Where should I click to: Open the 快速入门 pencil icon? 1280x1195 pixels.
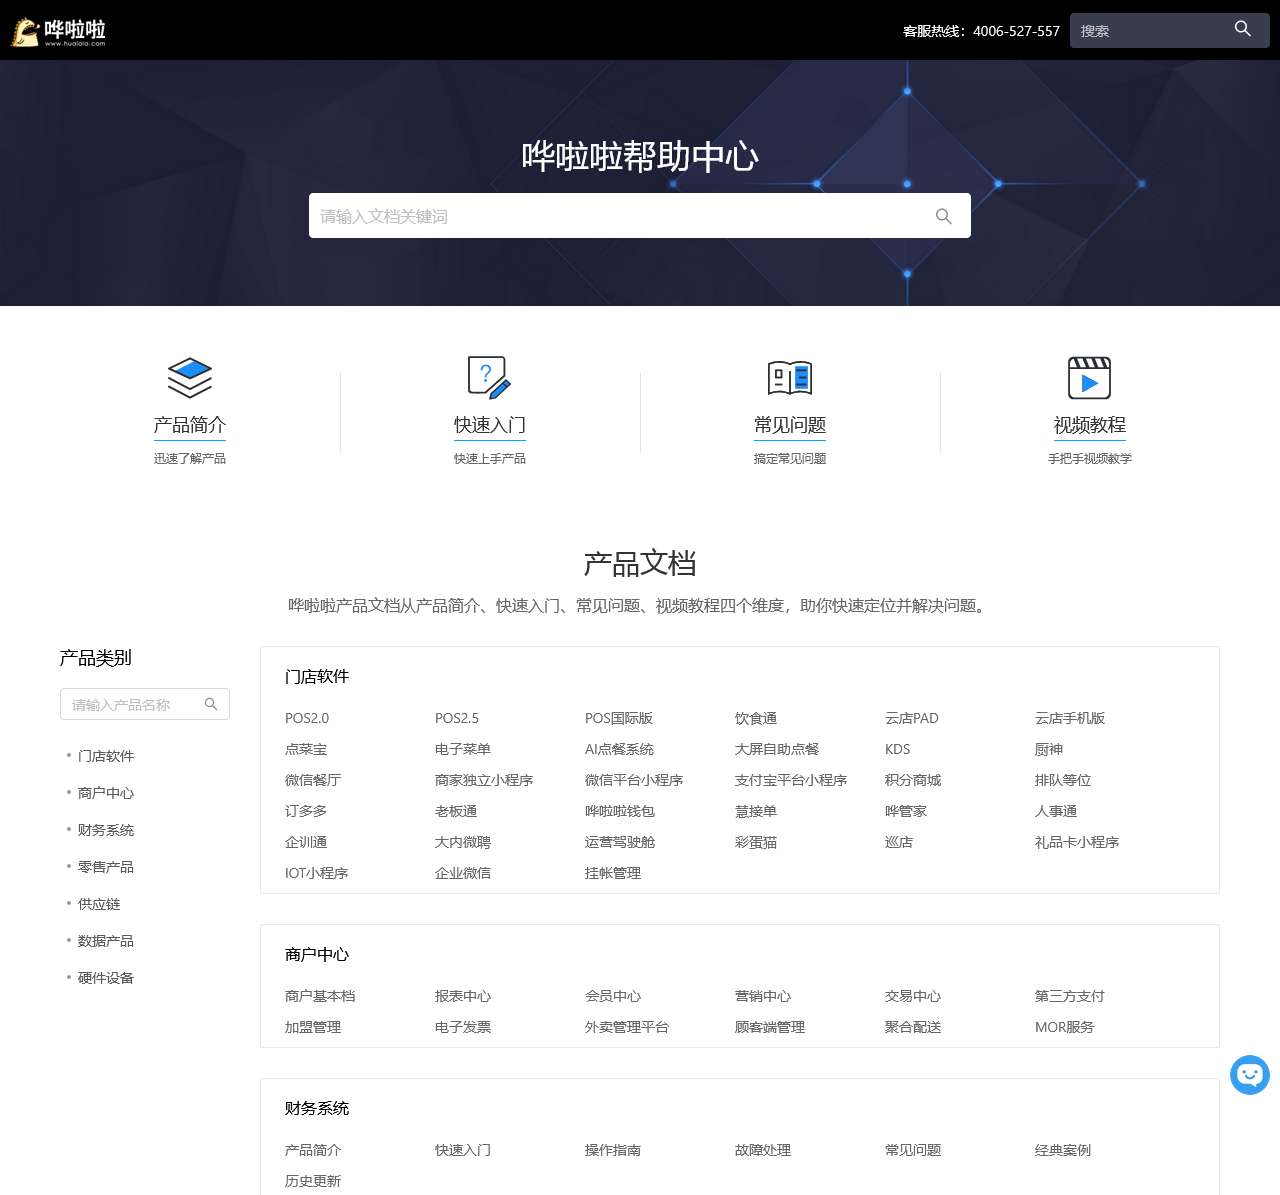pos(490,378)
